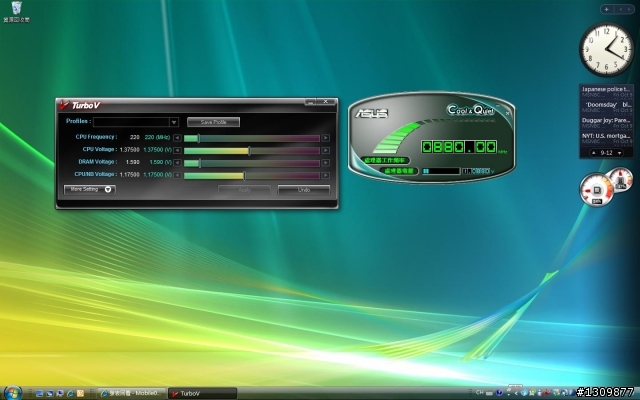This screenshot has height=400, width=640.
Task: Click the Cool & Quiet logo
Action: 471,110
